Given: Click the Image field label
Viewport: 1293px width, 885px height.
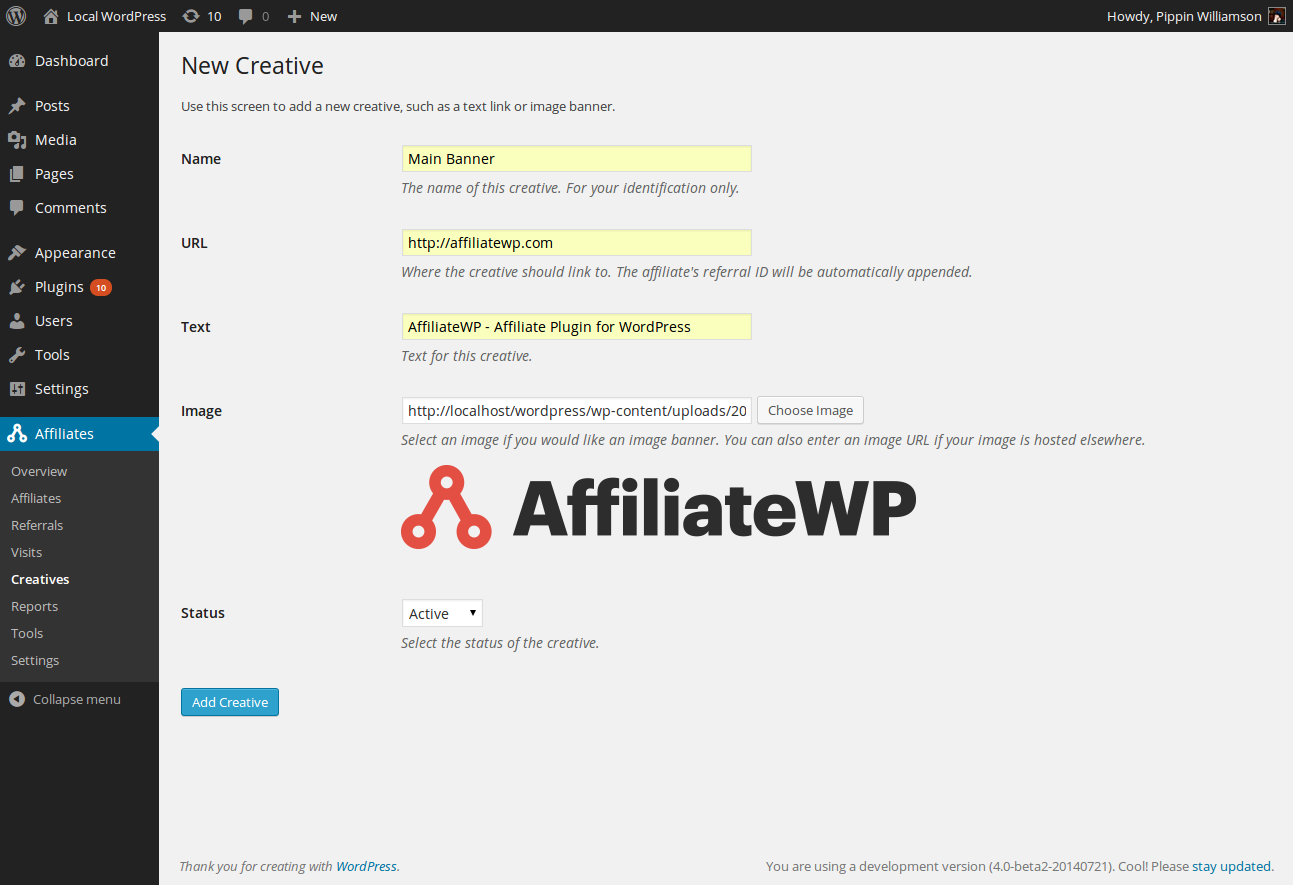Looking at the screenshot, I should coord(201,411).
